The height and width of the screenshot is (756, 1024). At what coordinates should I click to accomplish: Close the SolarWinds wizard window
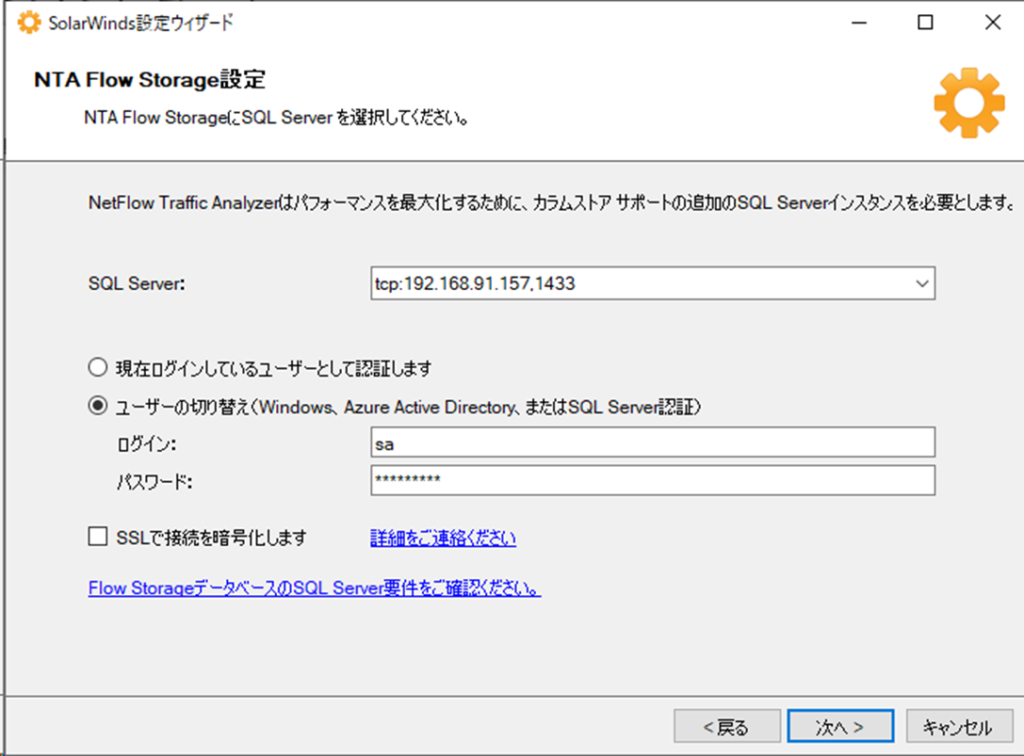(x=993, y=23)
